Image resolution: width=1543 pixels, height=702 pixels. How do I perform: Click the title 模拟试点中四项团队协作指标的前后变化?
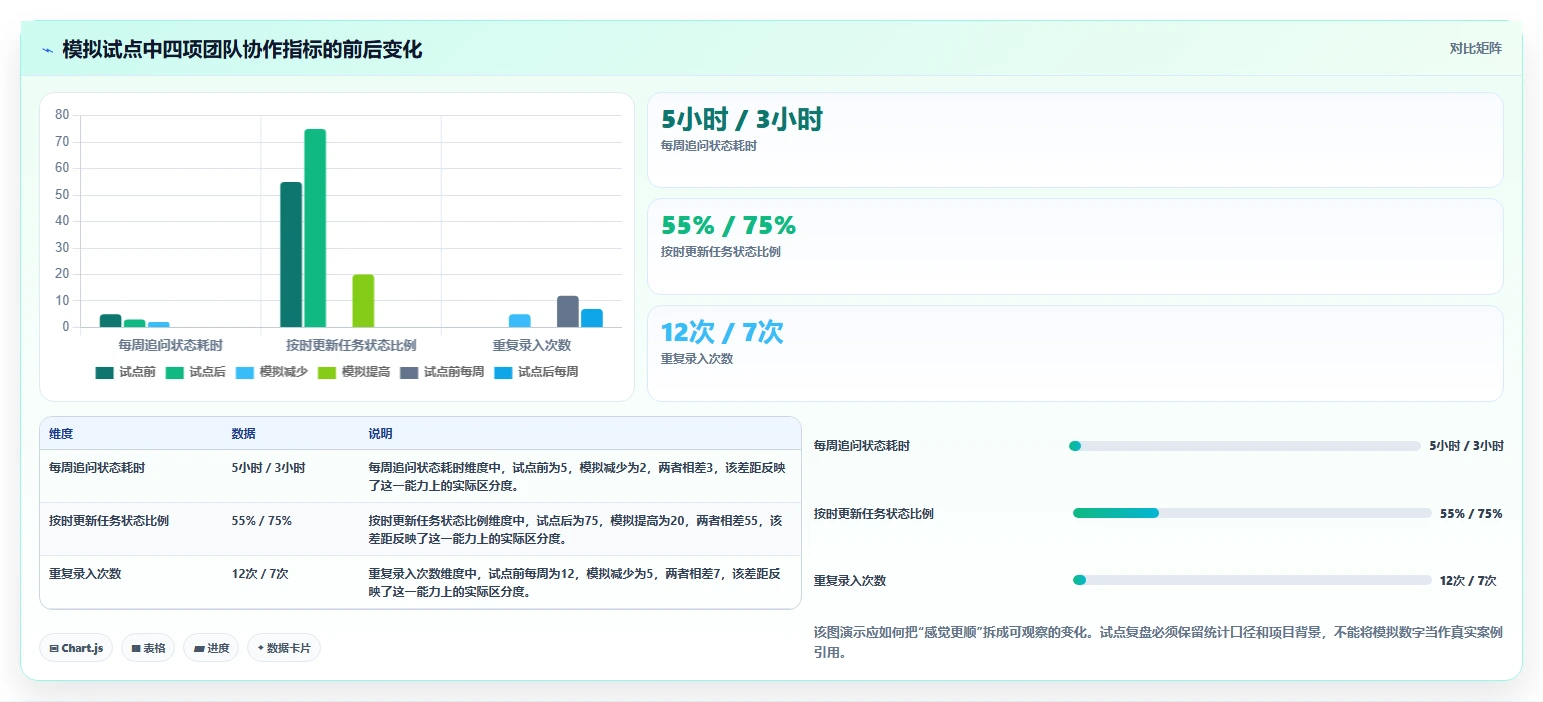[242, 49]
